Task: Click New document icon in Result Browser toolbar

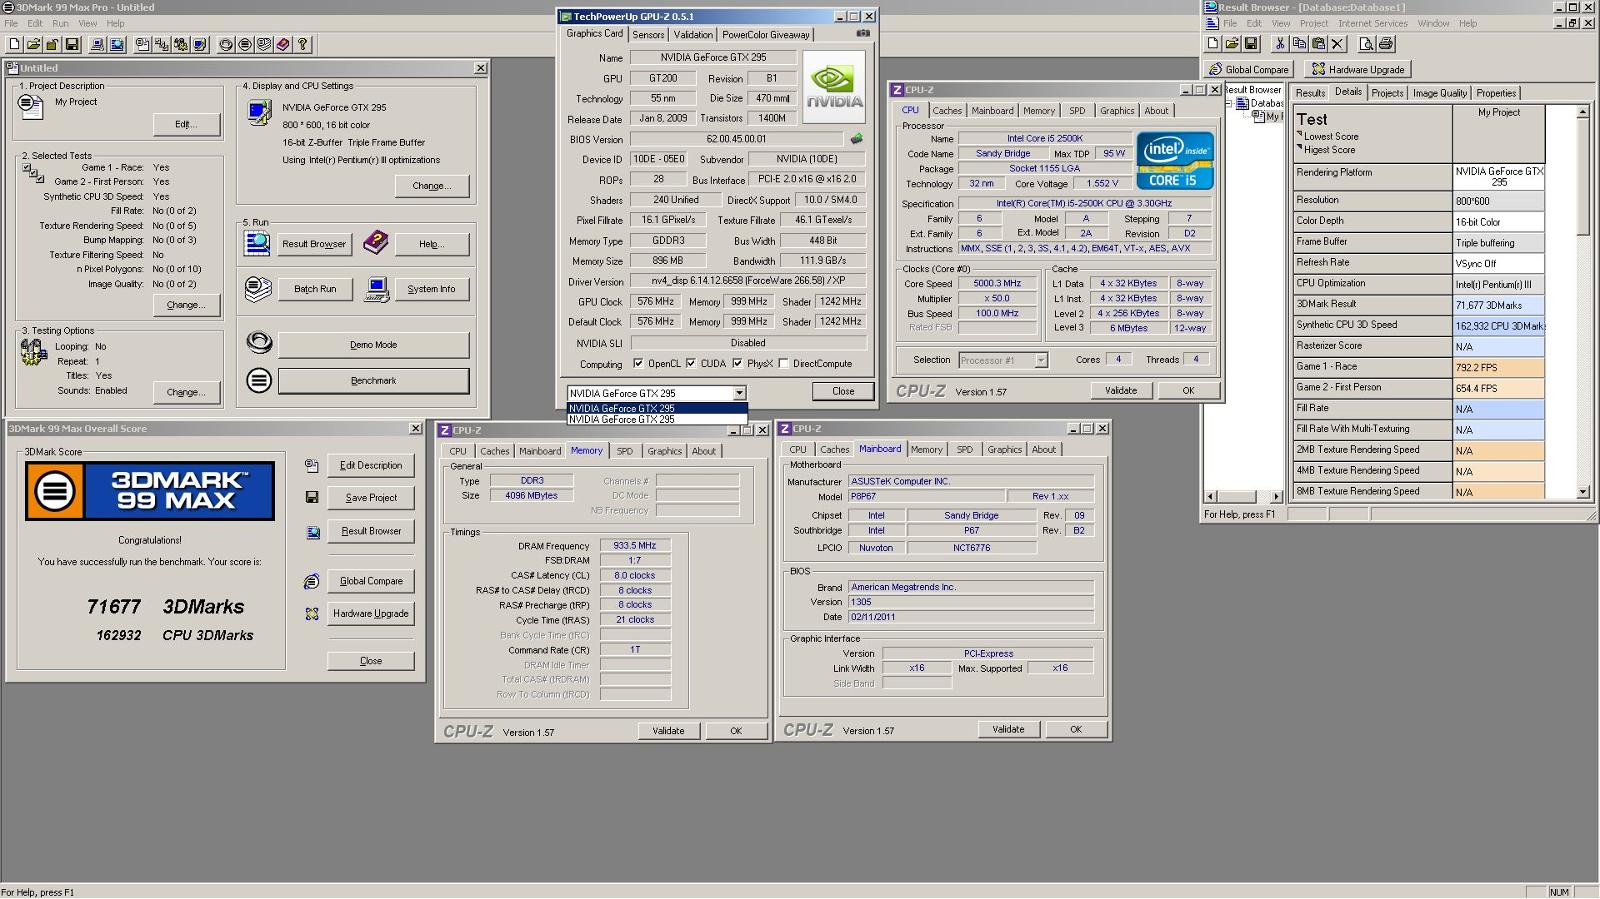Action: click(1213, 44)
